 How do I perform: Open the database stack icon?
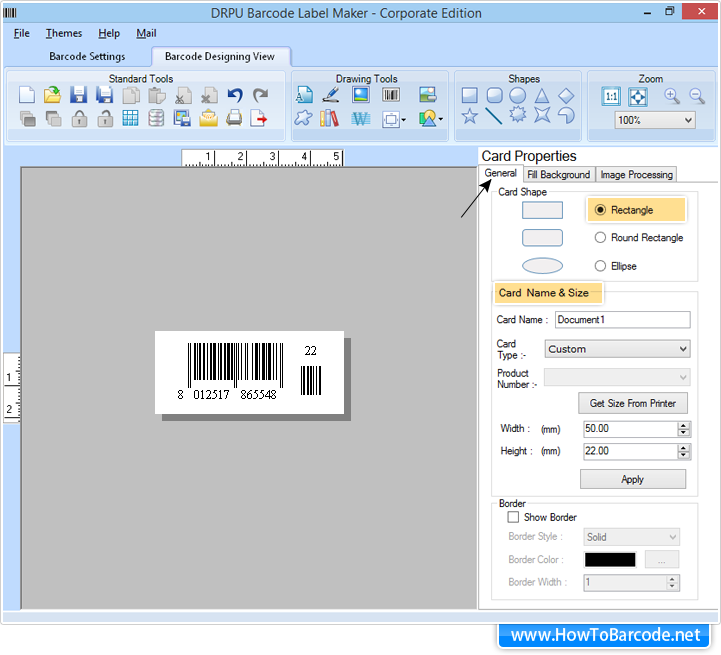[x=156, y=119]
